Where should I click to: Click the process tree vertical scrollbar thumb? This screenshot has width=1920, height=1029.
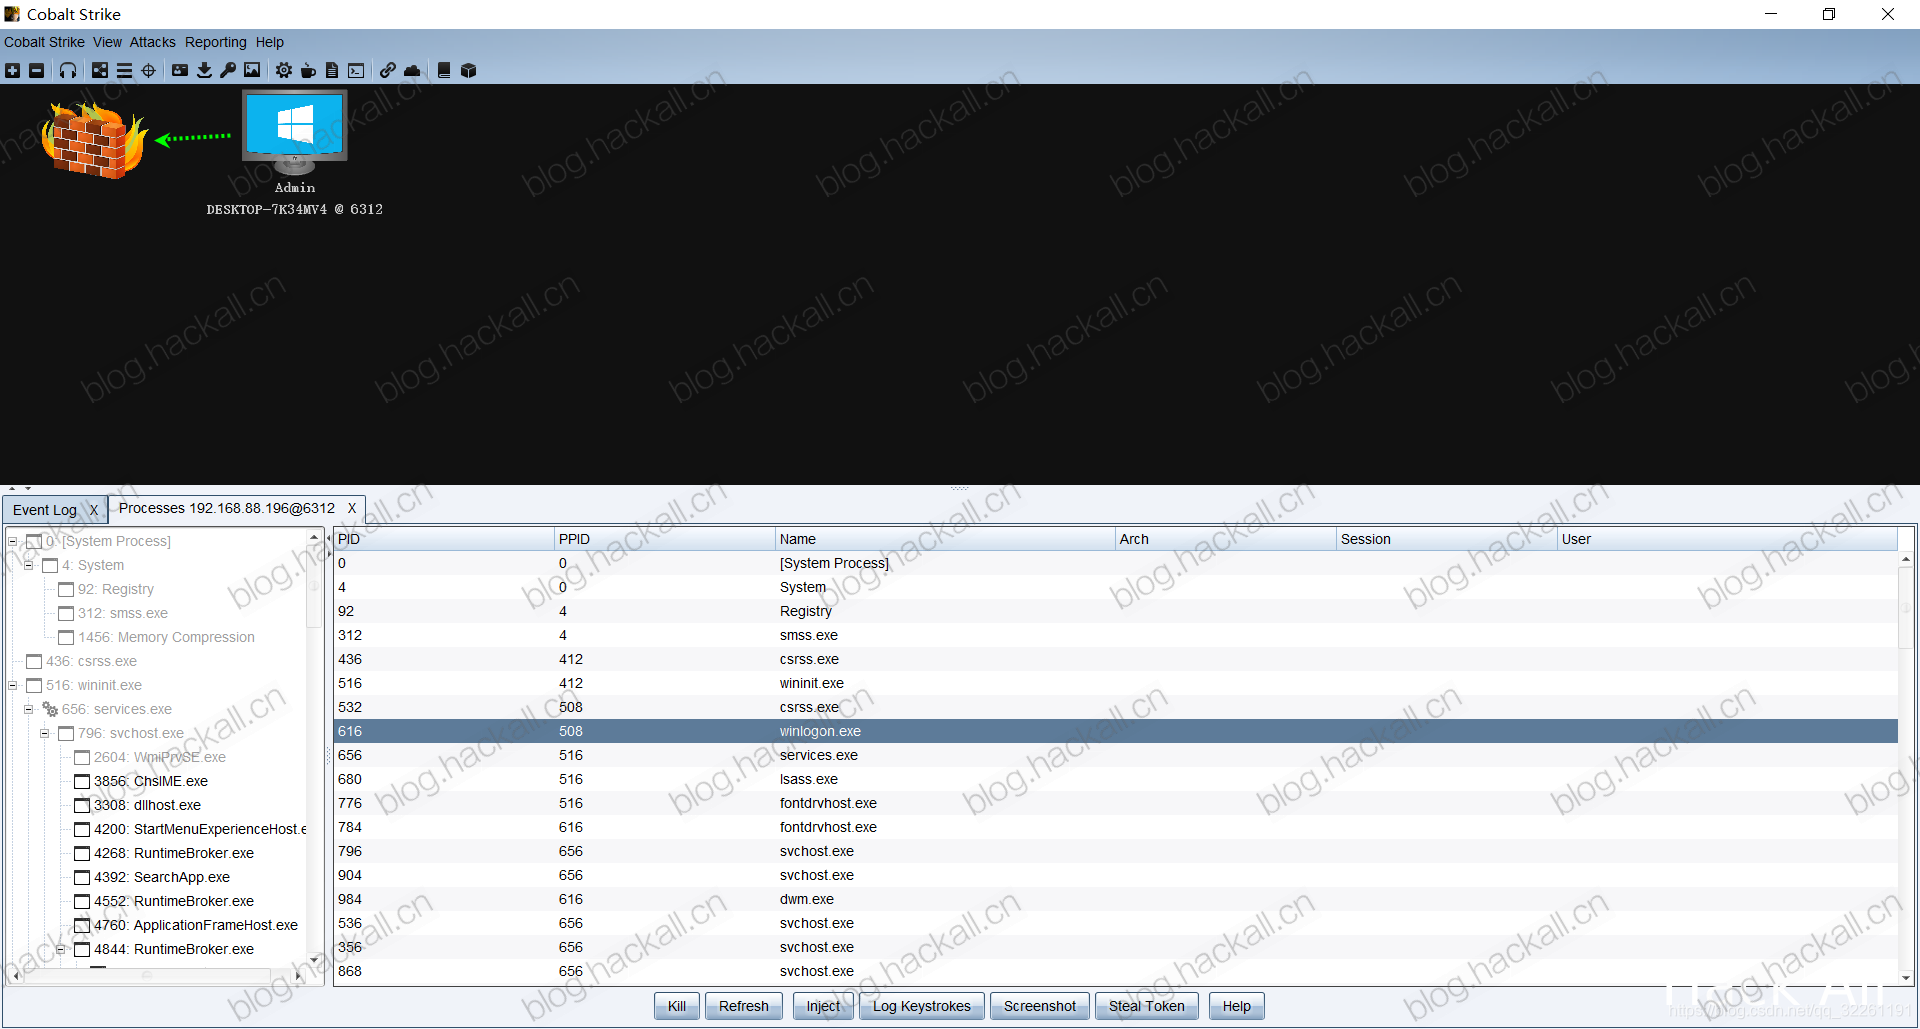point(314,585)
